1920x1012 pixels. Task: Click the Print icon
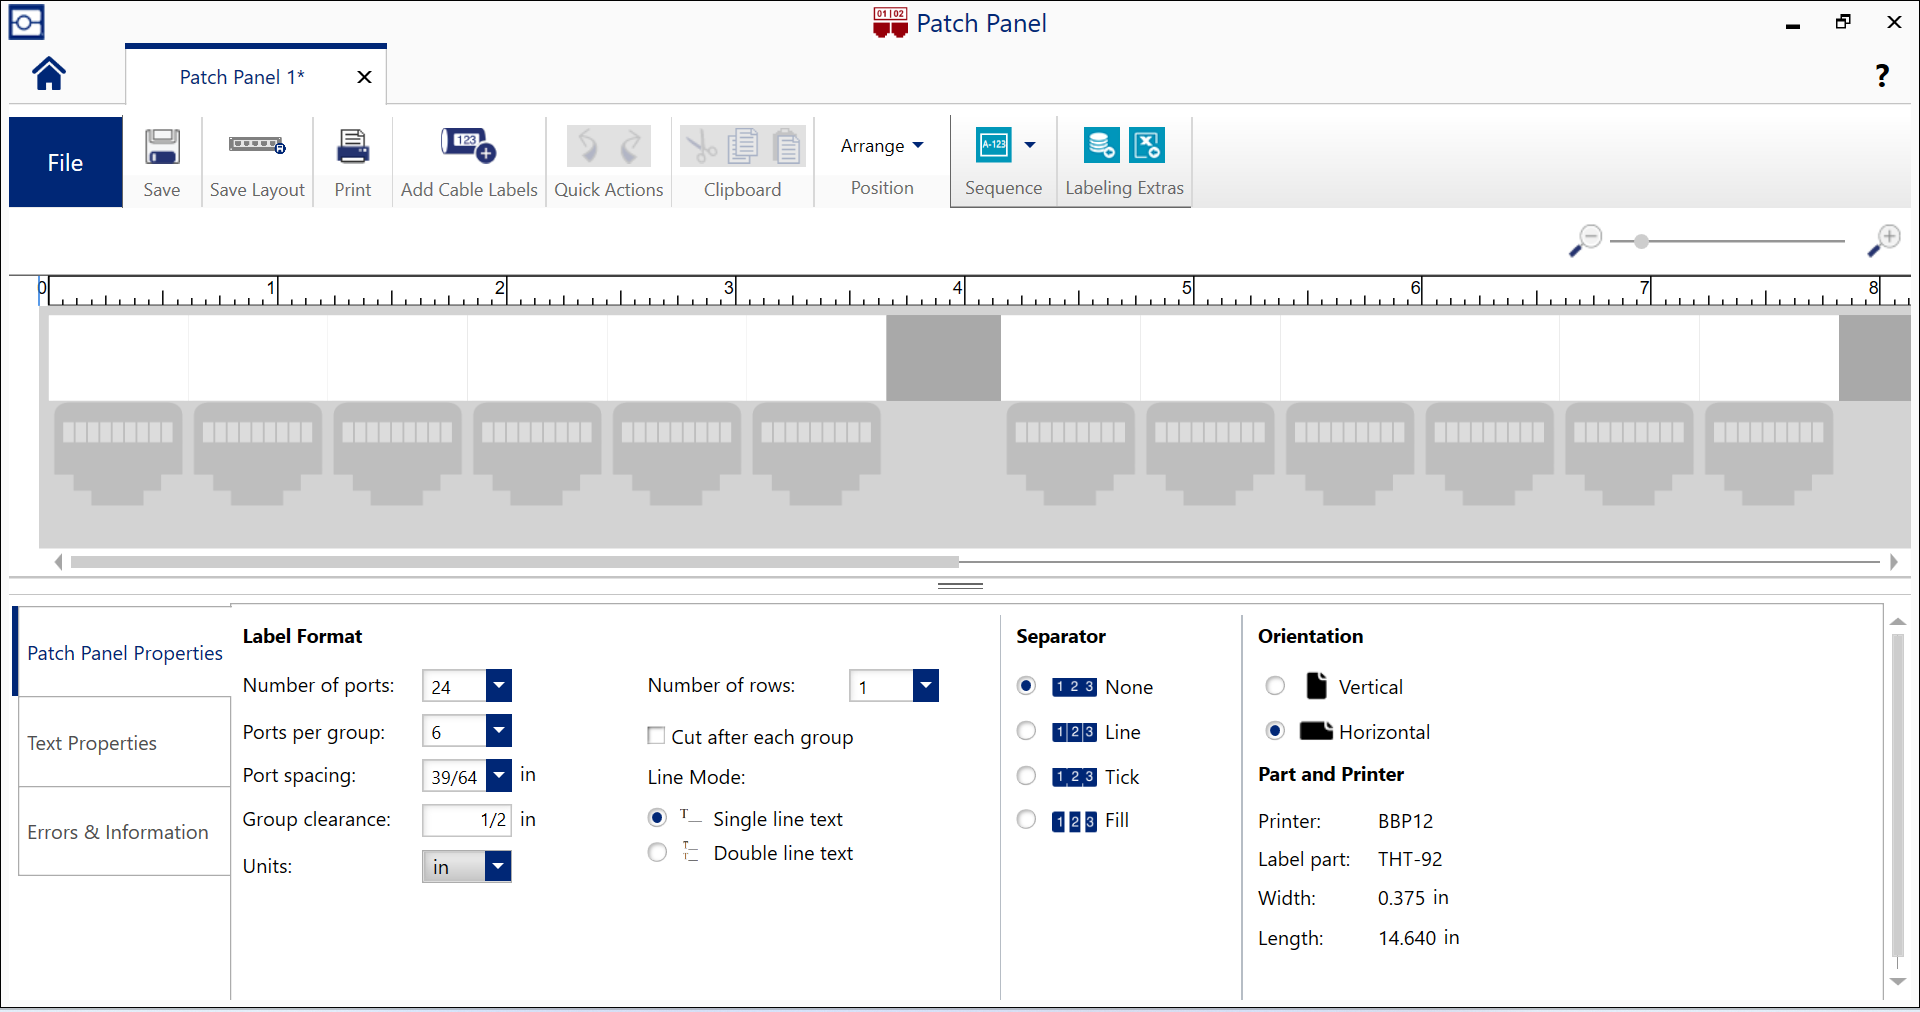point(352,147)
